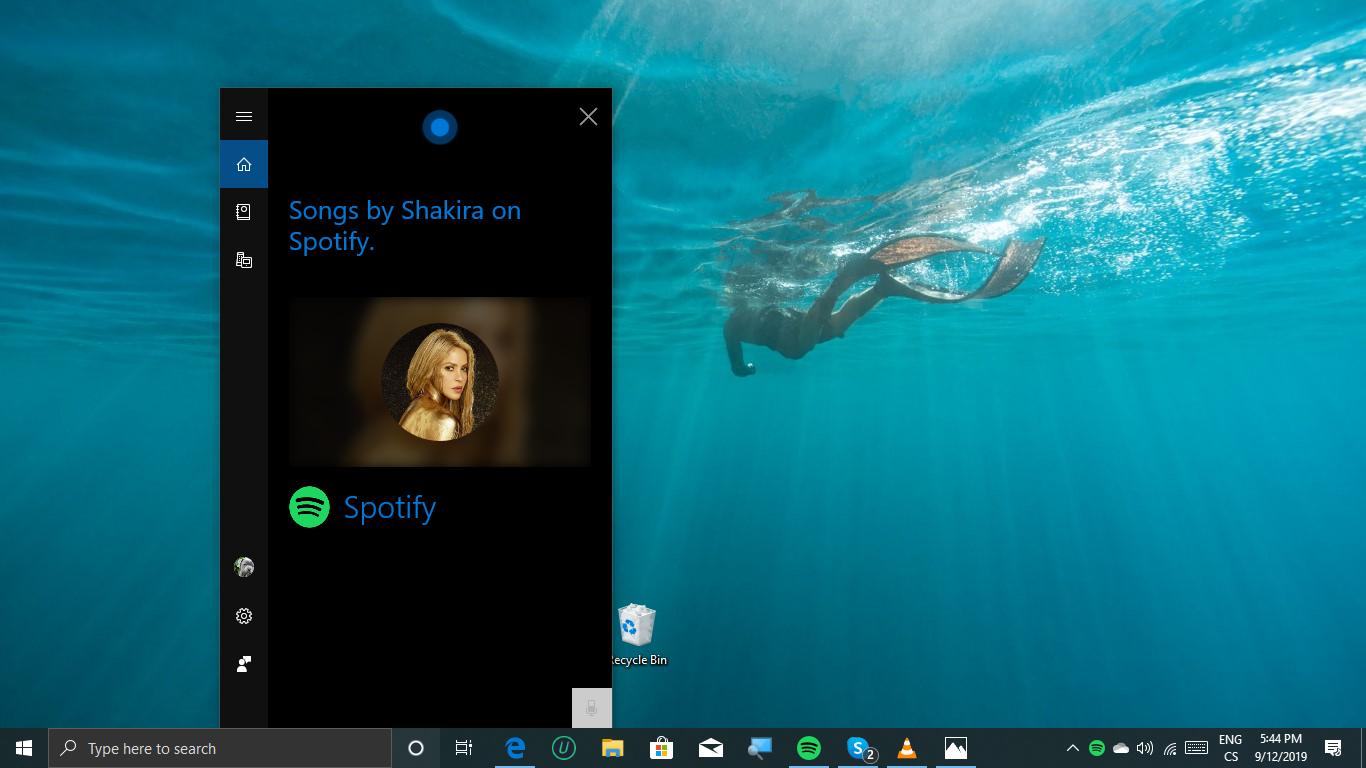Open the Photos app on the taskbar
The width and height of the screenshot is (1366, 768).
point(956,748)
